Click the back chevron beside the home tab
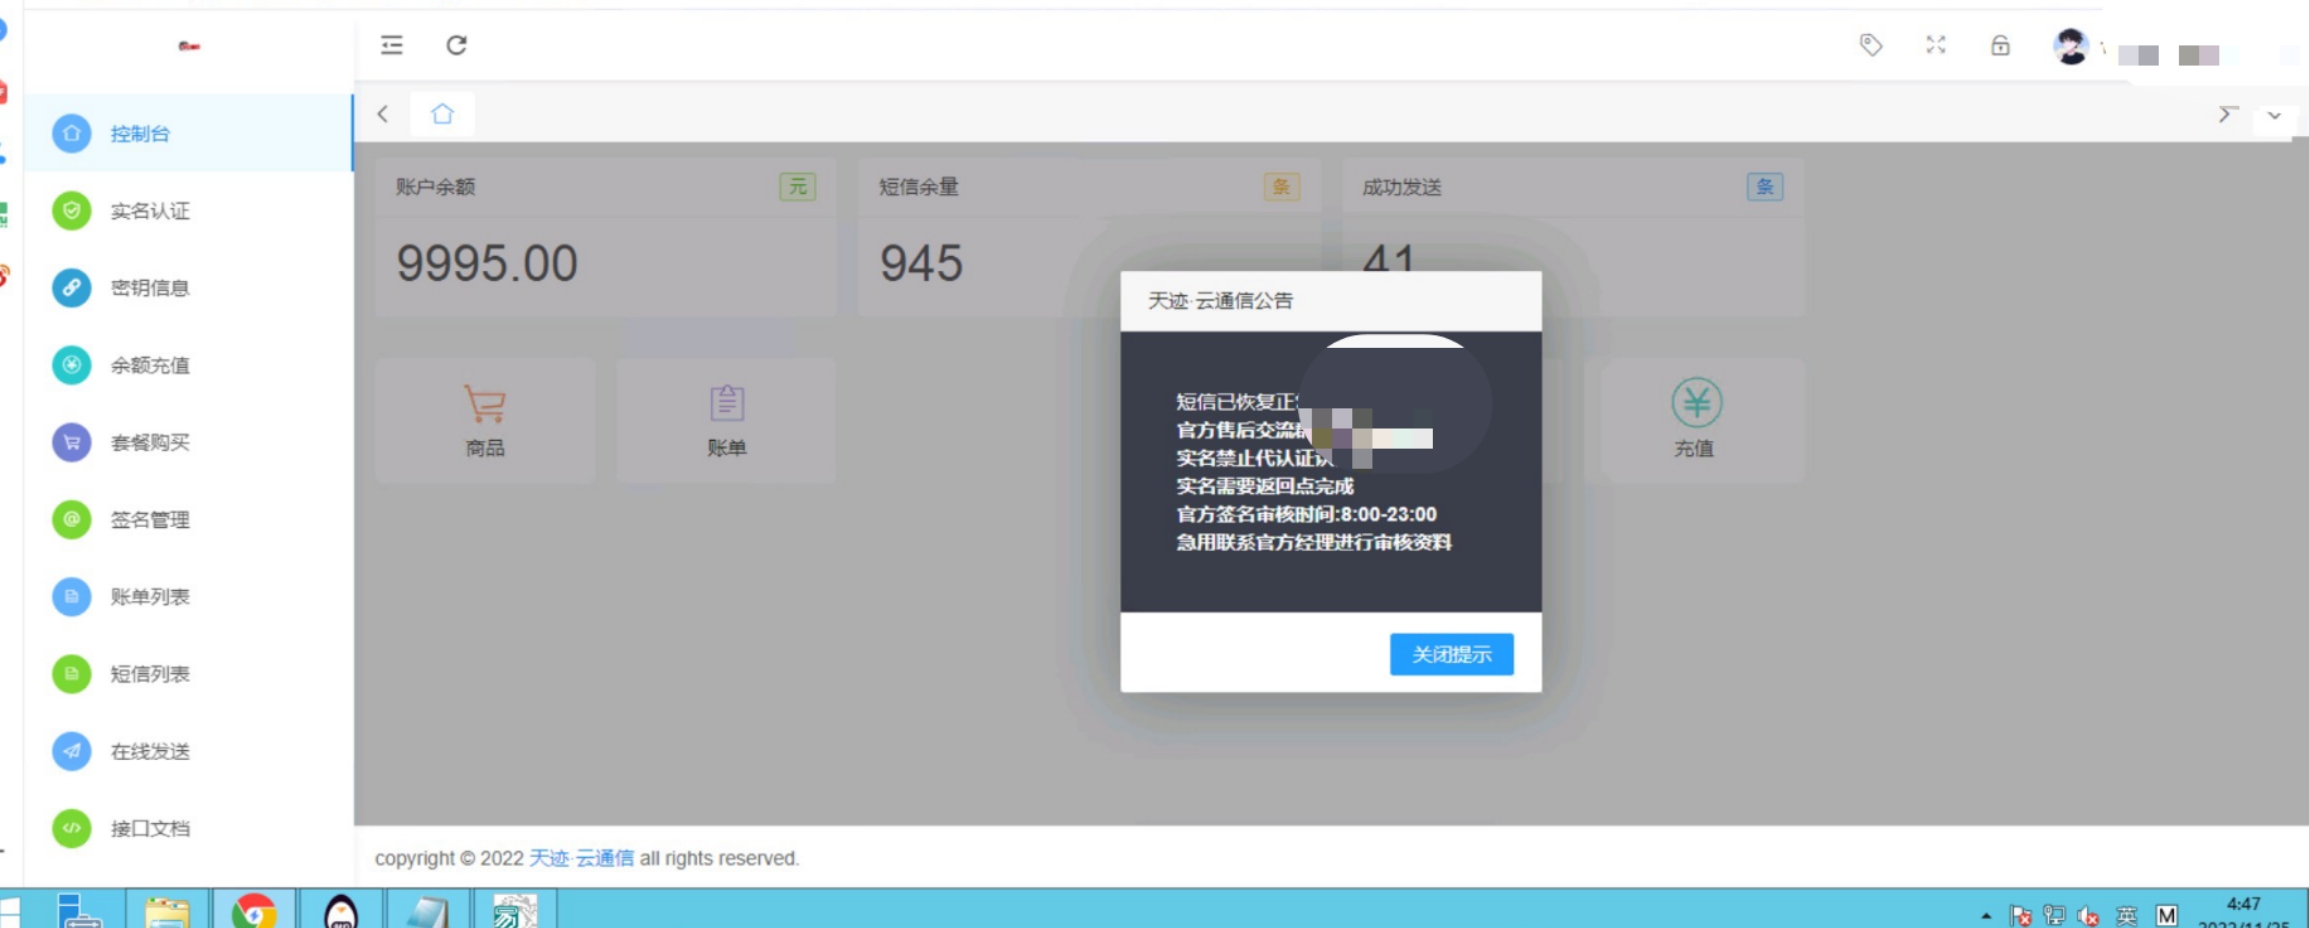2309x928 pixels. tap(383, 114)
